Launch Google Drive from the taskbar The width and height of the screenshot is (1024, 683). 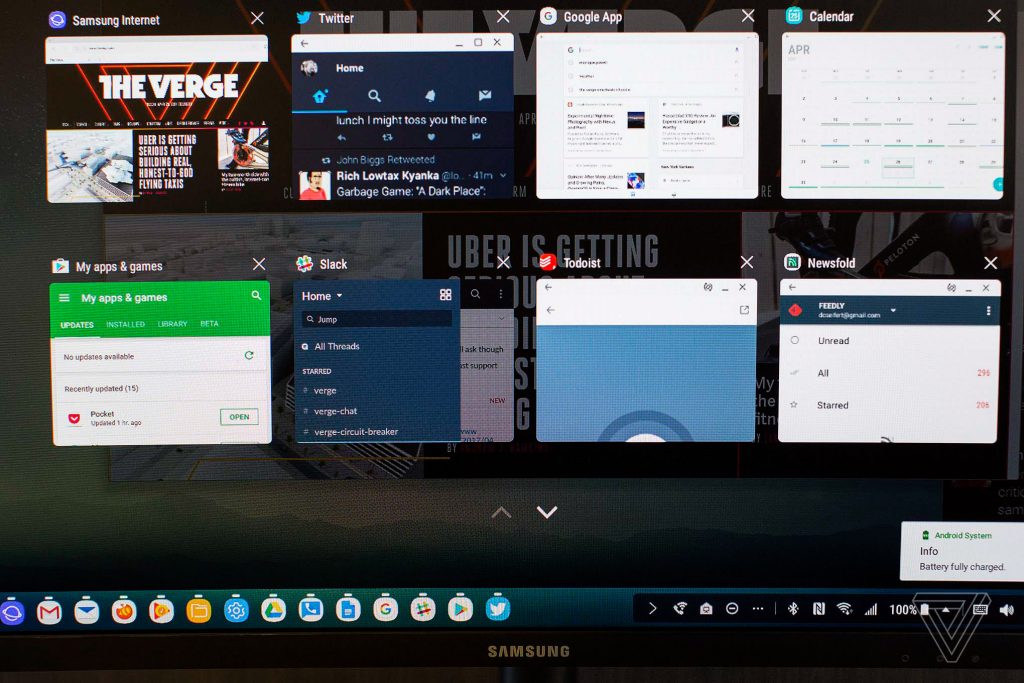[274, 610]
